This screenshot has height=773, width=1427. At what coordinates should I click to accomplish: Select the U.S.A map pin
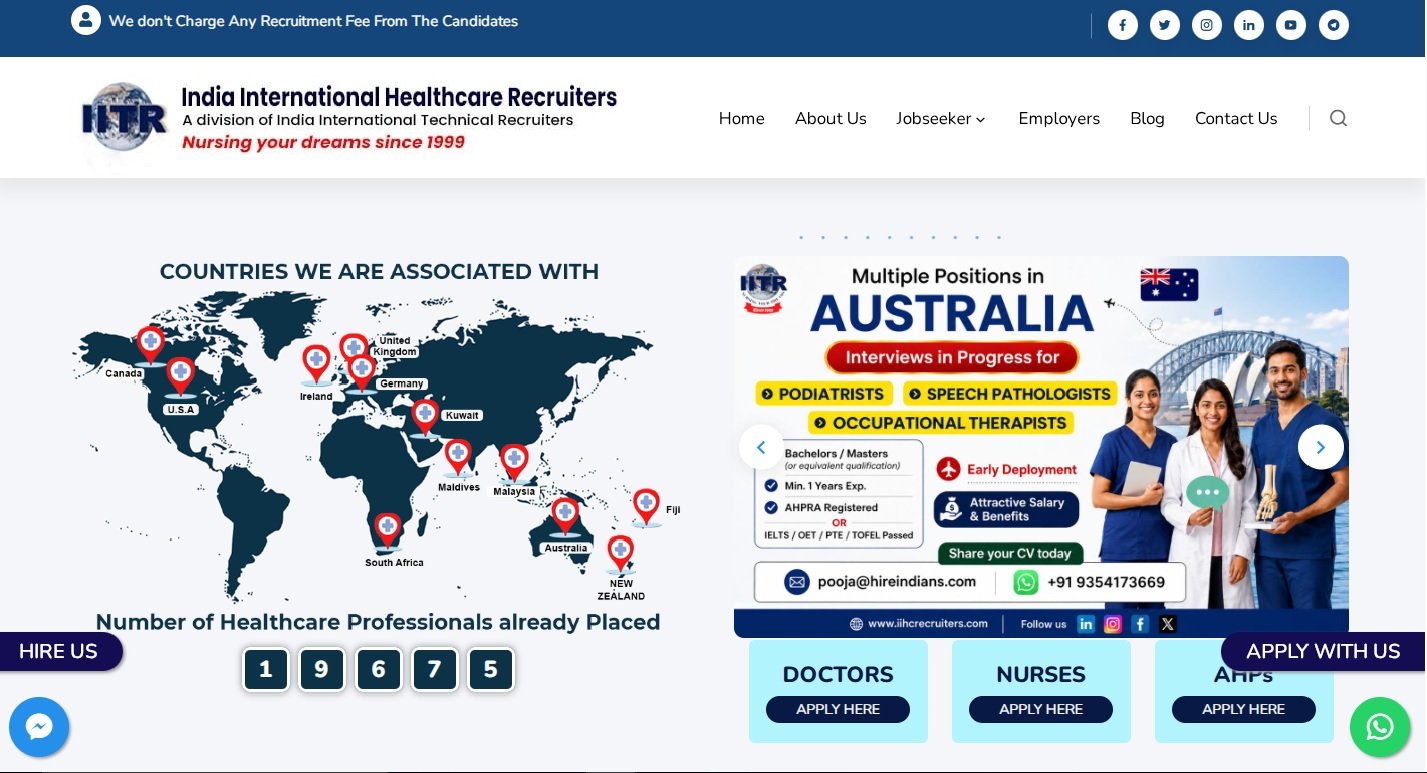point(181,377)
